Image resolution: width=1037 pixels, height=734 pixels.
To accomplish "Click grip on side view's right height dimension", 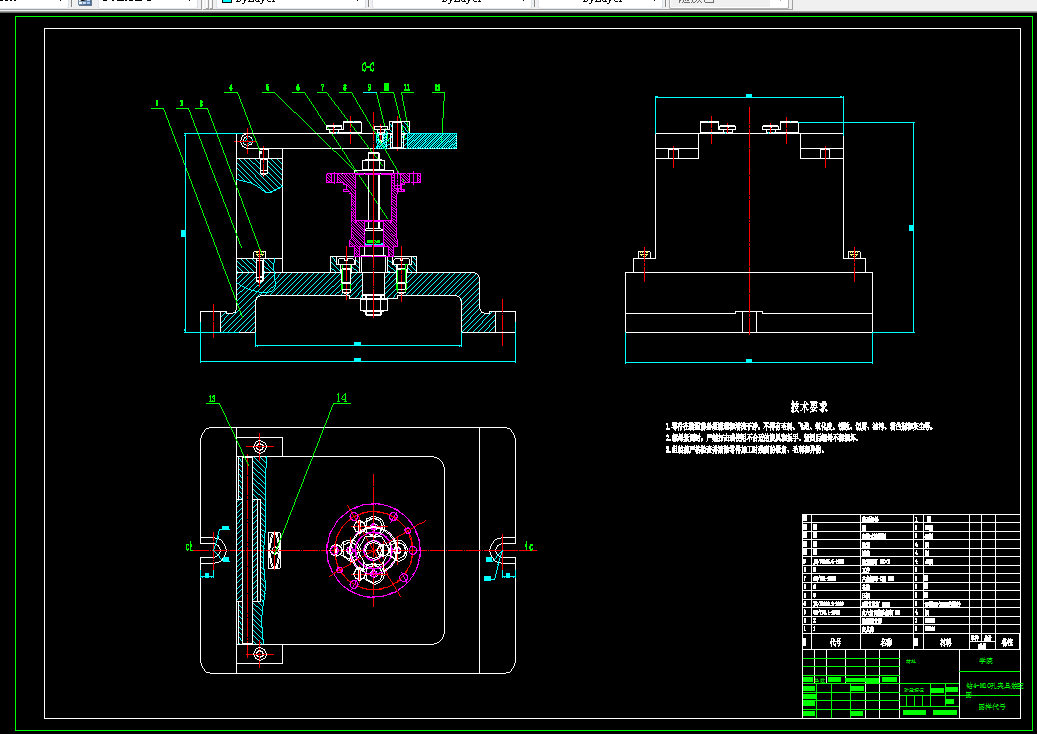I will coord(911,228).
